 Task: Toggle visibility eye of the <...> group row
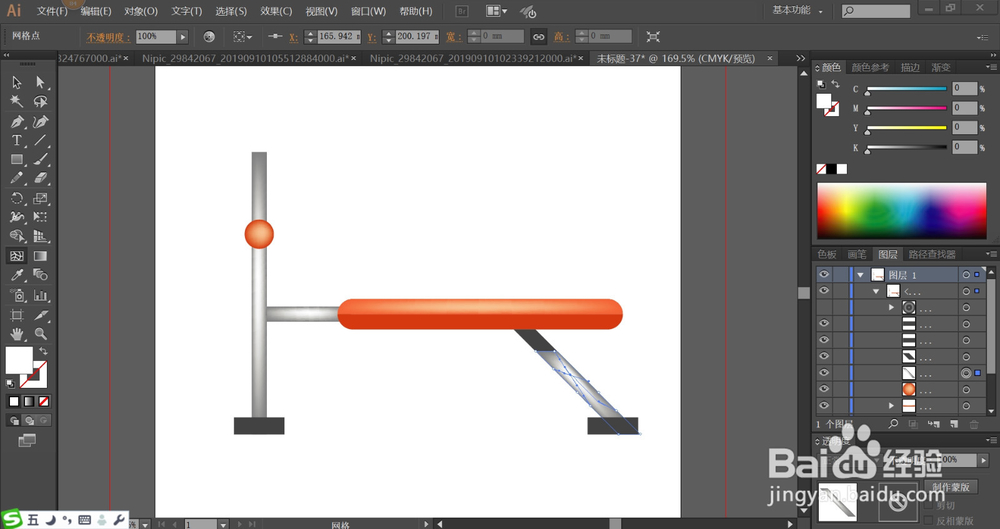click(824, 291)
